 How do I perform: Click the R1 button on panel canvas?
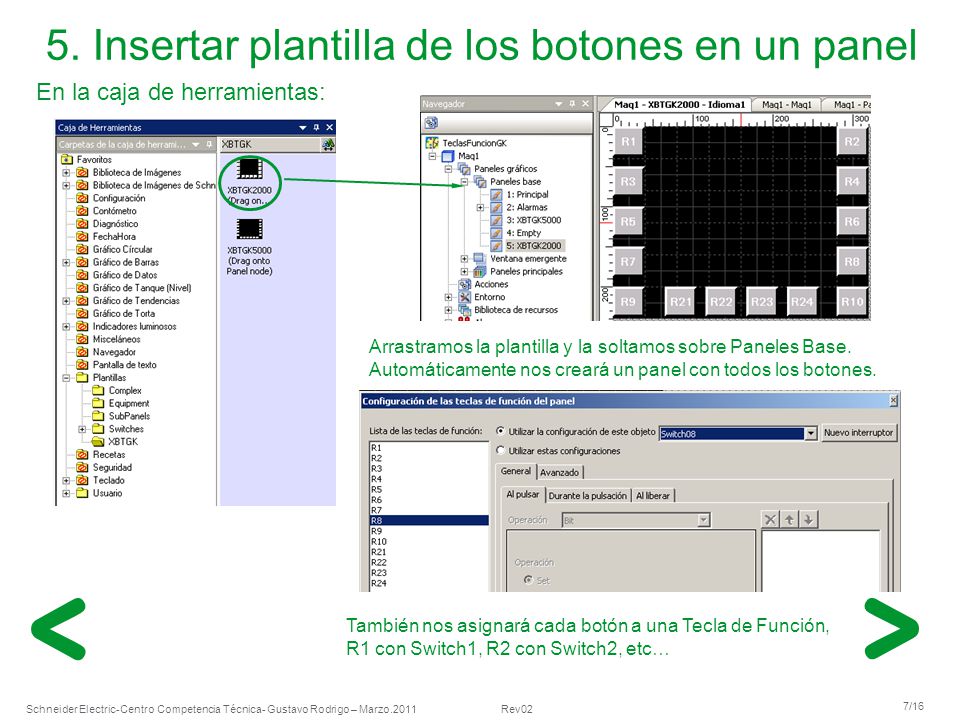click(x=628, y=141)
